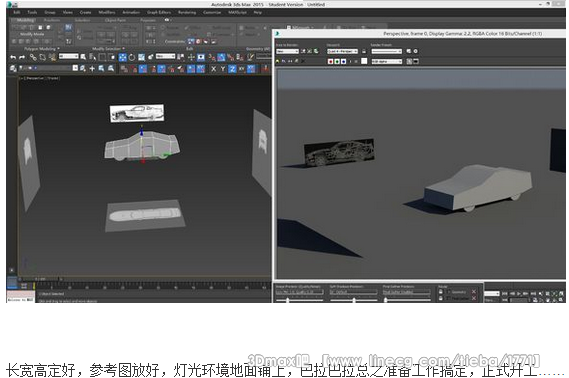
Task: Toggle the green channel display
Action: [x=337, y=62]
